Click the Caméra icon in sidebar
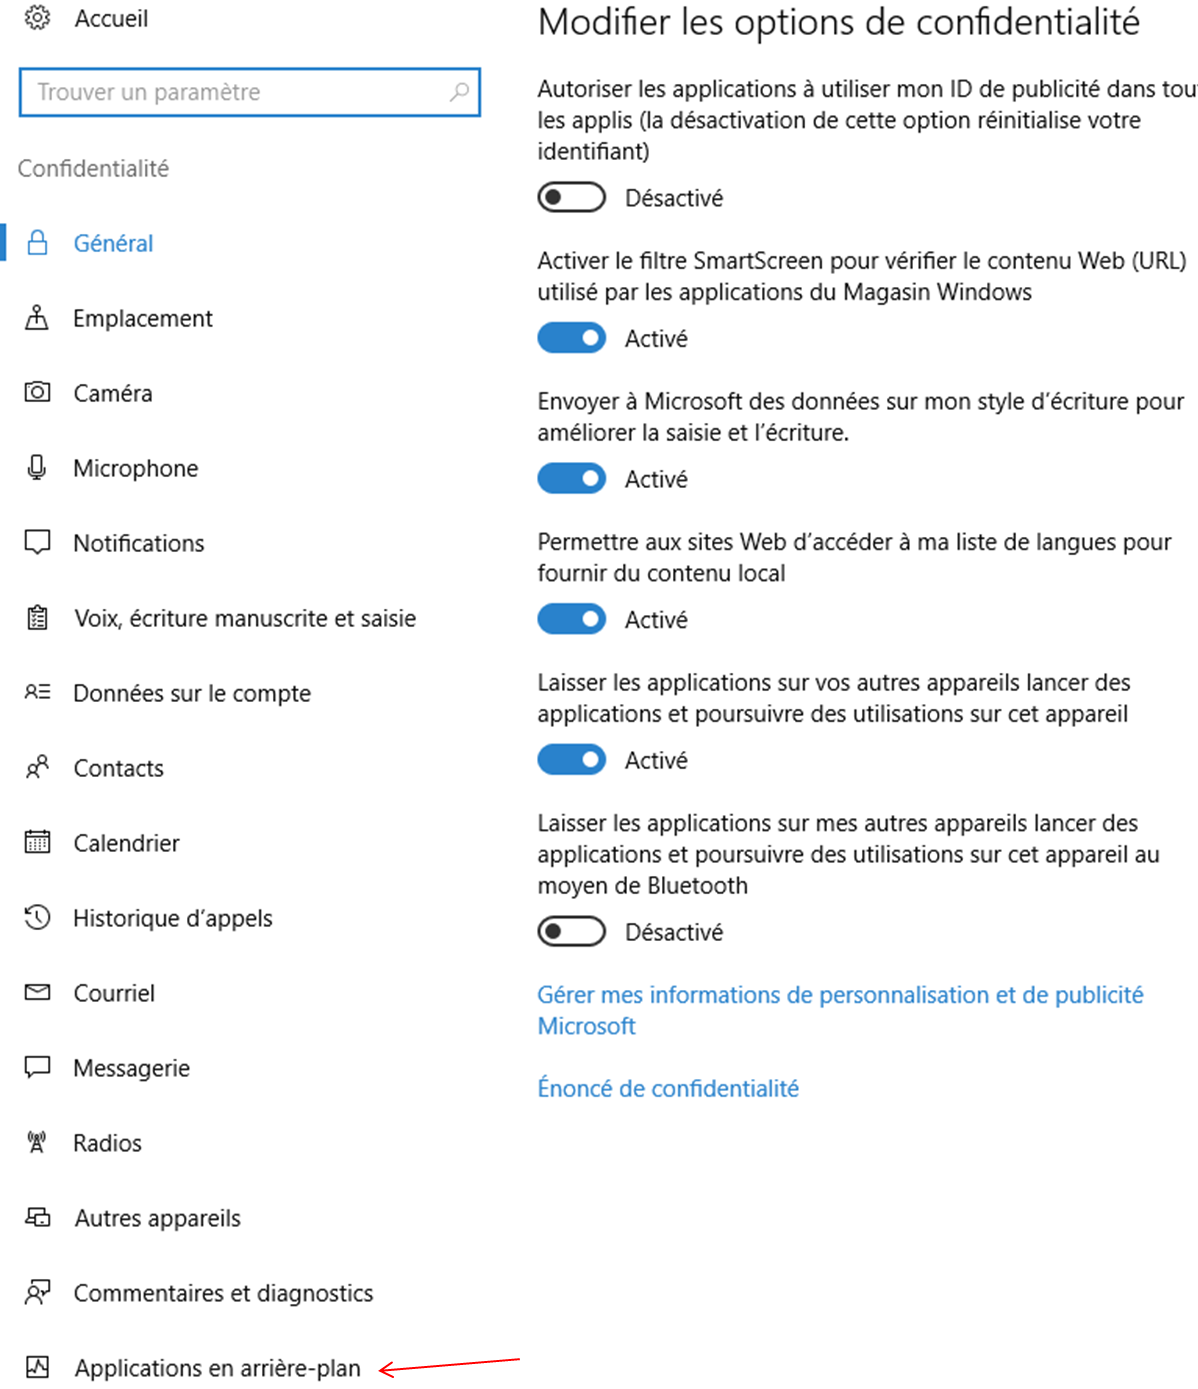 pos(37,392)
